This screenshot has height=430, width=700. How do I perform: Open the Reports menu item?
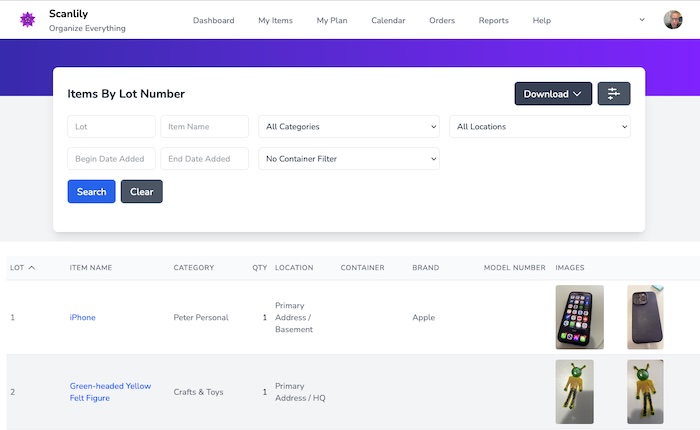pyautogui.click(x=493, y=20)
